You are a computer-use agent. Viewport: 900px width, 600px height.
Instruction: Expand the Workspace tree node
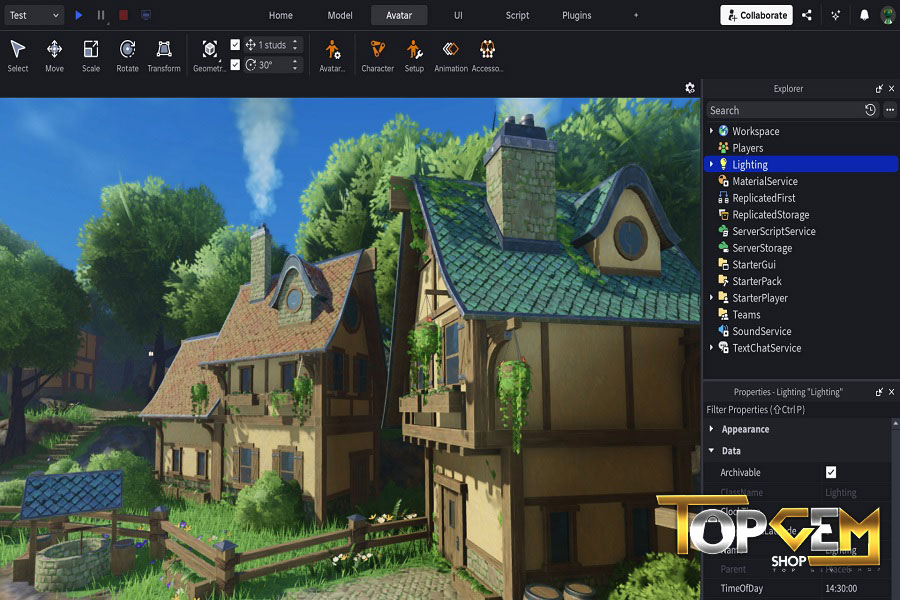[711, 131]
